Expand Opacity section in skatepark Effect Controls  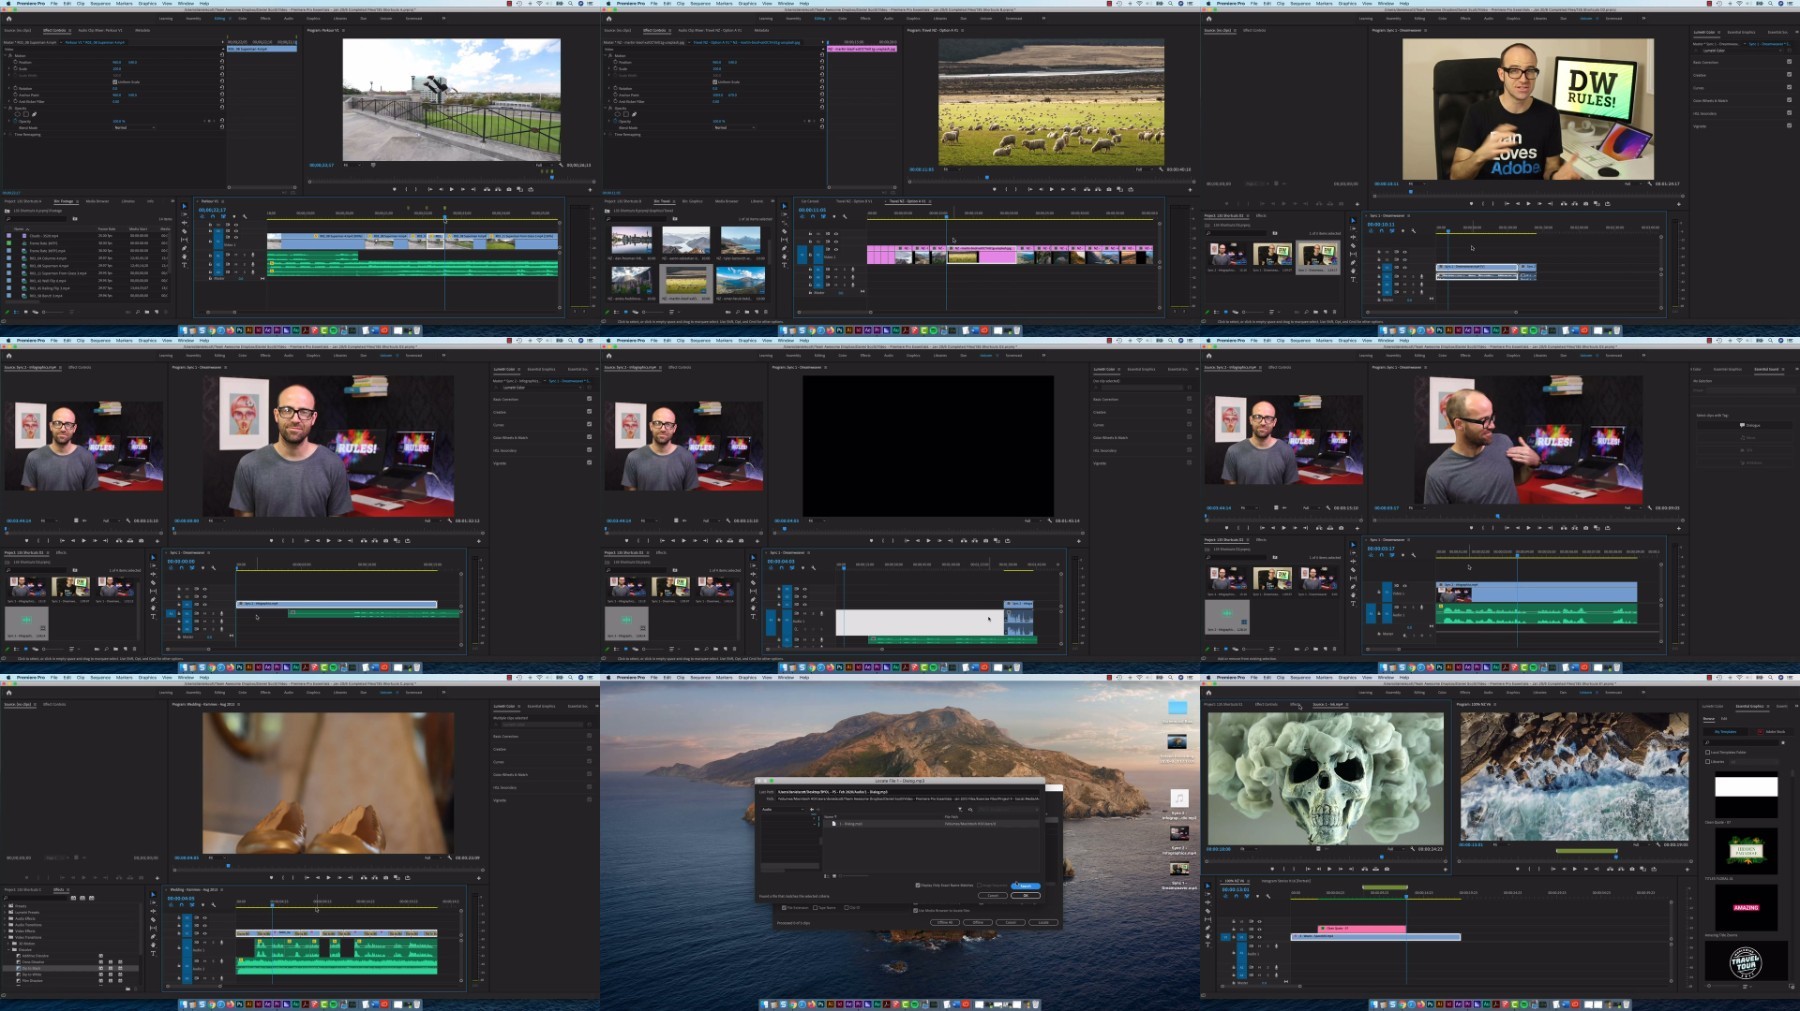pyautogui.click(x=5, y=108)
